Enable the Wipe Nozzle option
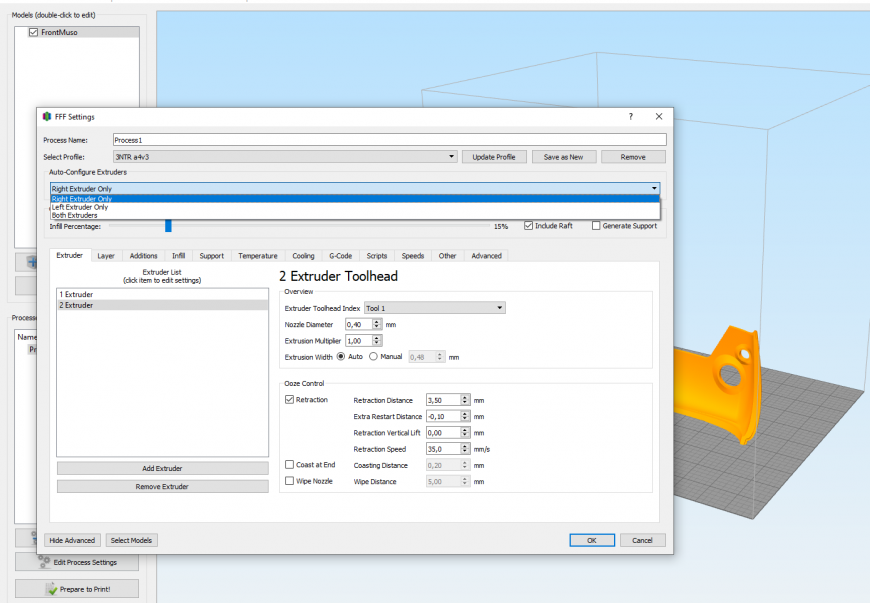This screenshot has height=603, width=870. pos(290,481)
